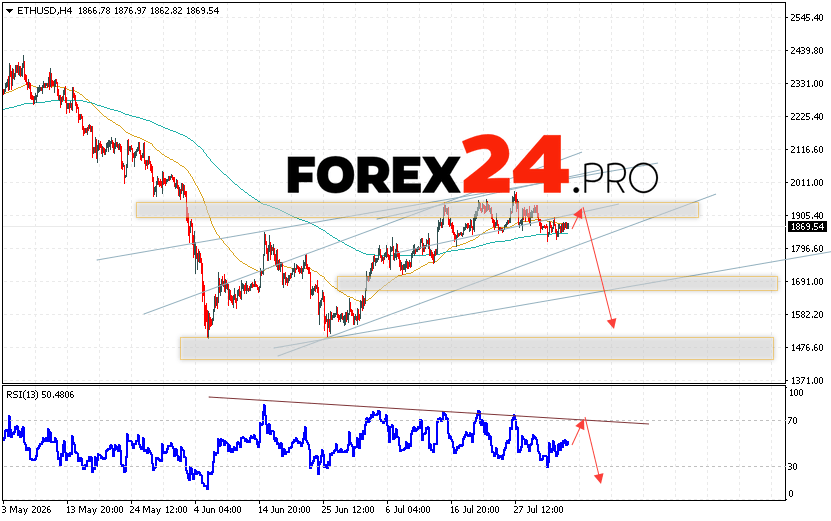Viewport: 831px width, 521px height.
Task: Select the 1691.00 price axis label
Action: point(807,281)
